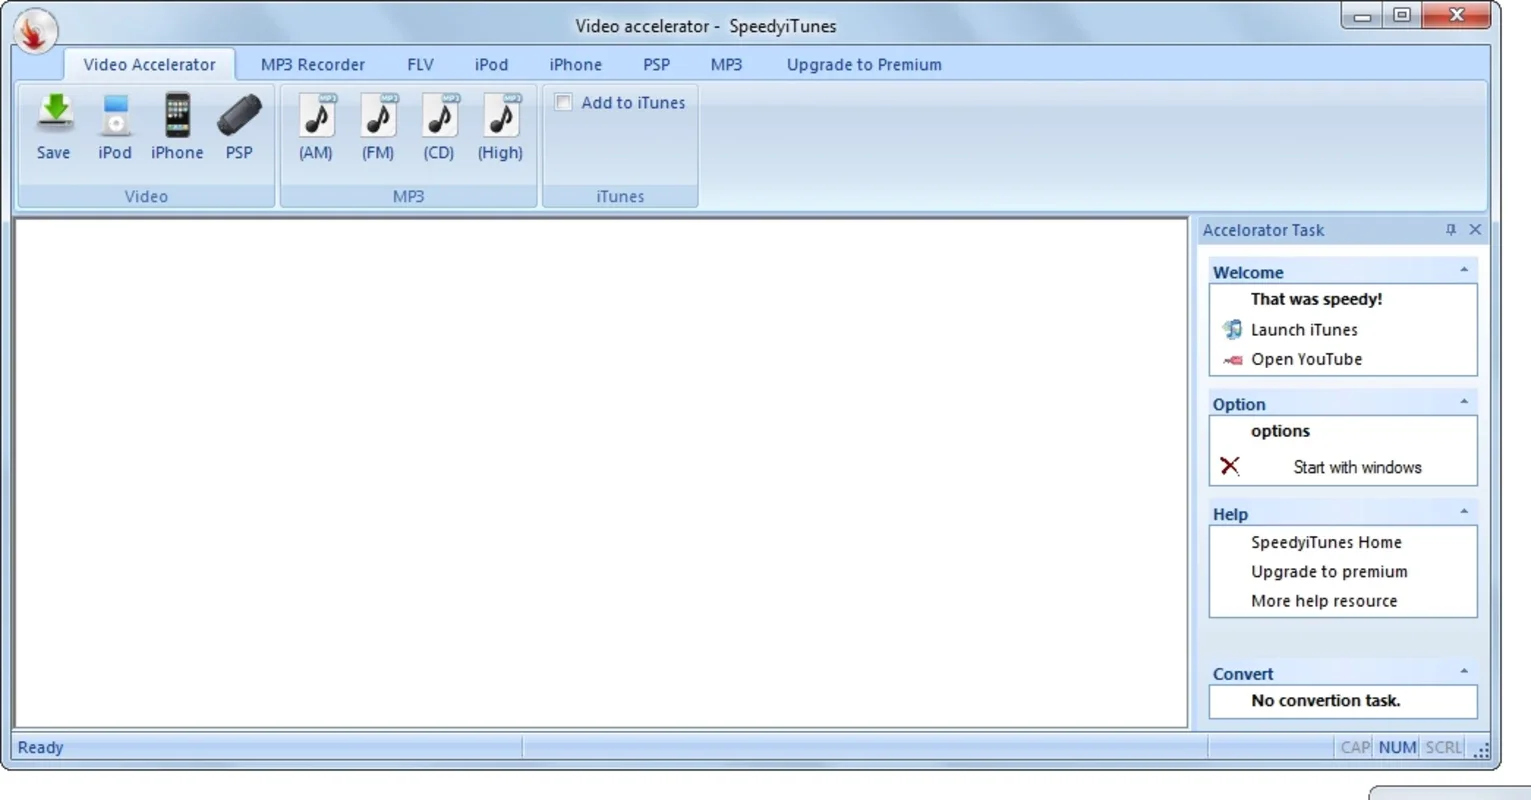Pick the MP3 (AM) quality icon

click(x=316, y=114)
